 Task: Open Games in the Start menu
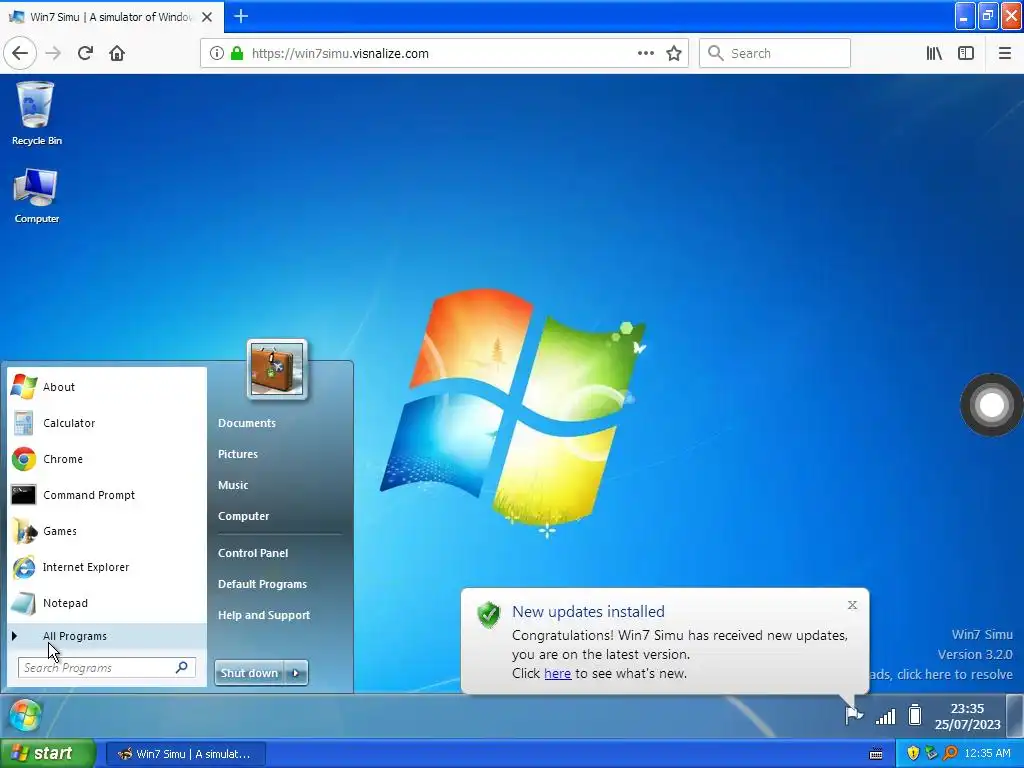(107, 531)
